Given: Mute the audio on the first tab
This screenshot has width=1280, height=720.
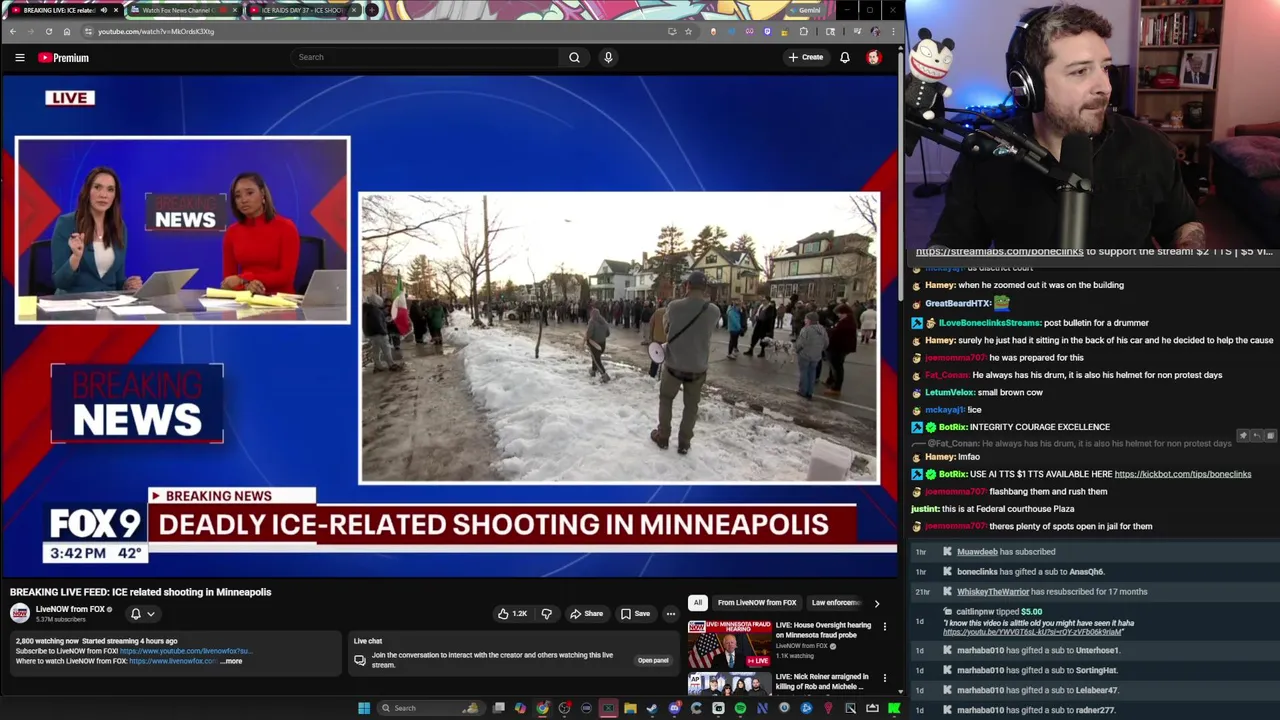Looking at the screenshot, I should [x=104, y=10].
